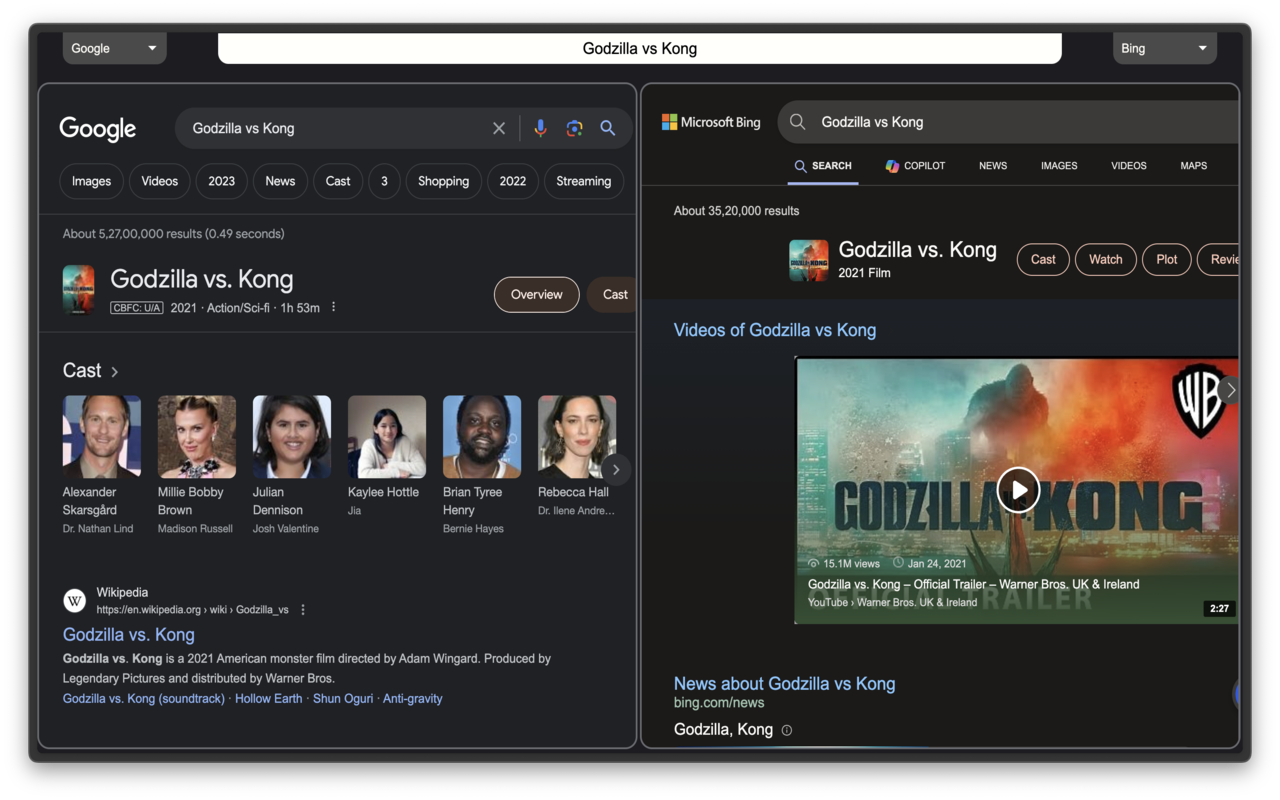Open Google Lens image search
The image size is (1280, 800).
574,128
